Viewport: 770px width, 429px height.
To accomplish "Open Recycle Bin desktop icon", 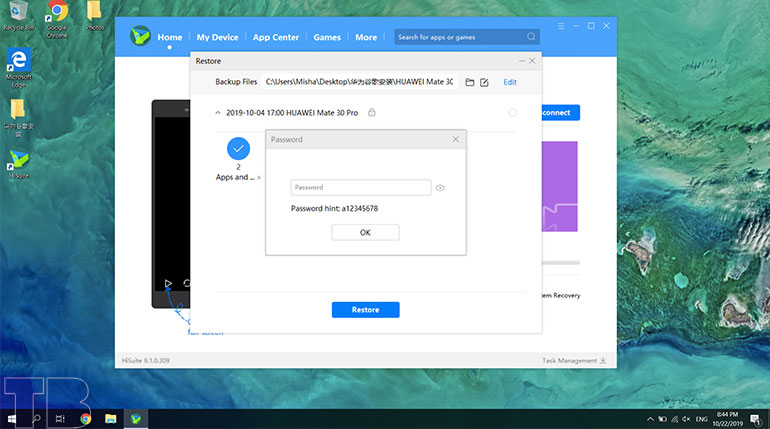I will (x=19, y=16).
